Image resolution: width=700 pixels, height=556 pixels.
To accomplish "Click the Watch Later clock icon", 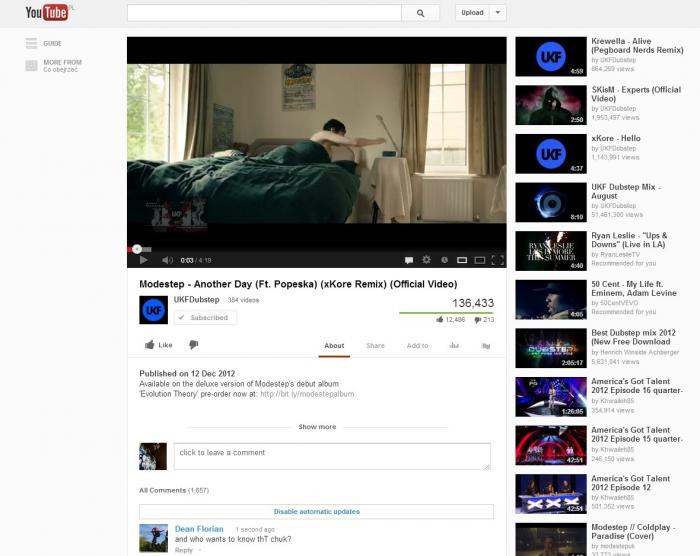I will (444, 260).
